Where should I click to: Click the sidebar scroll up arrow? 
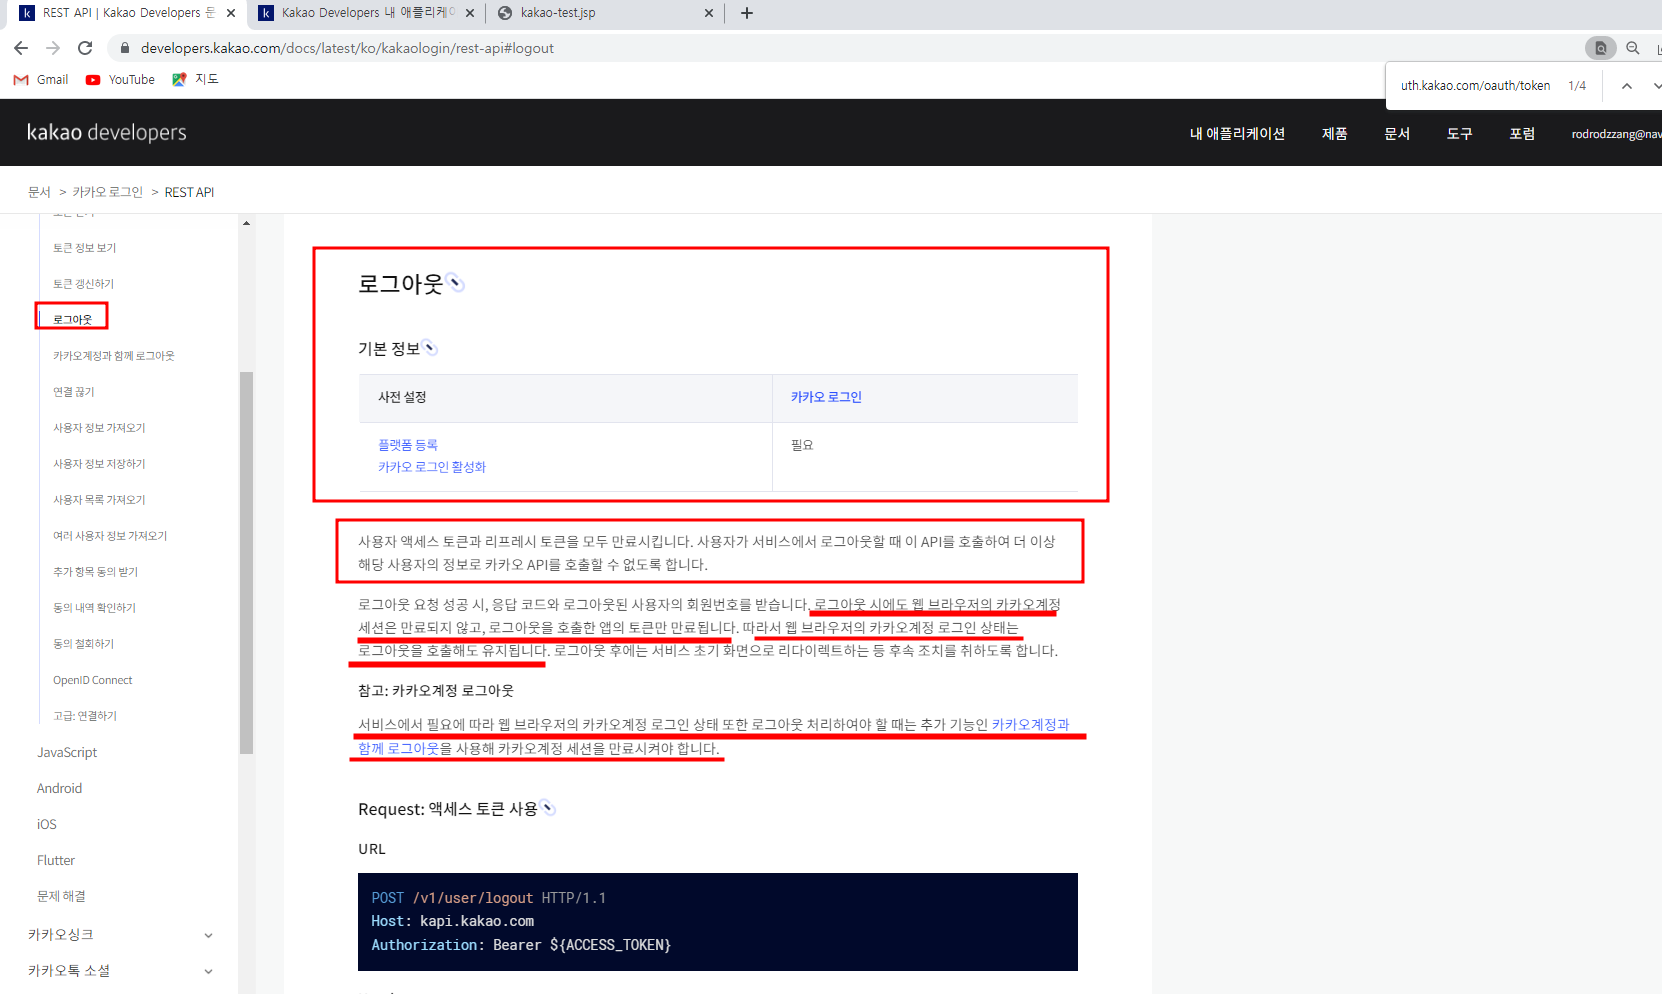tap(246, 223)
